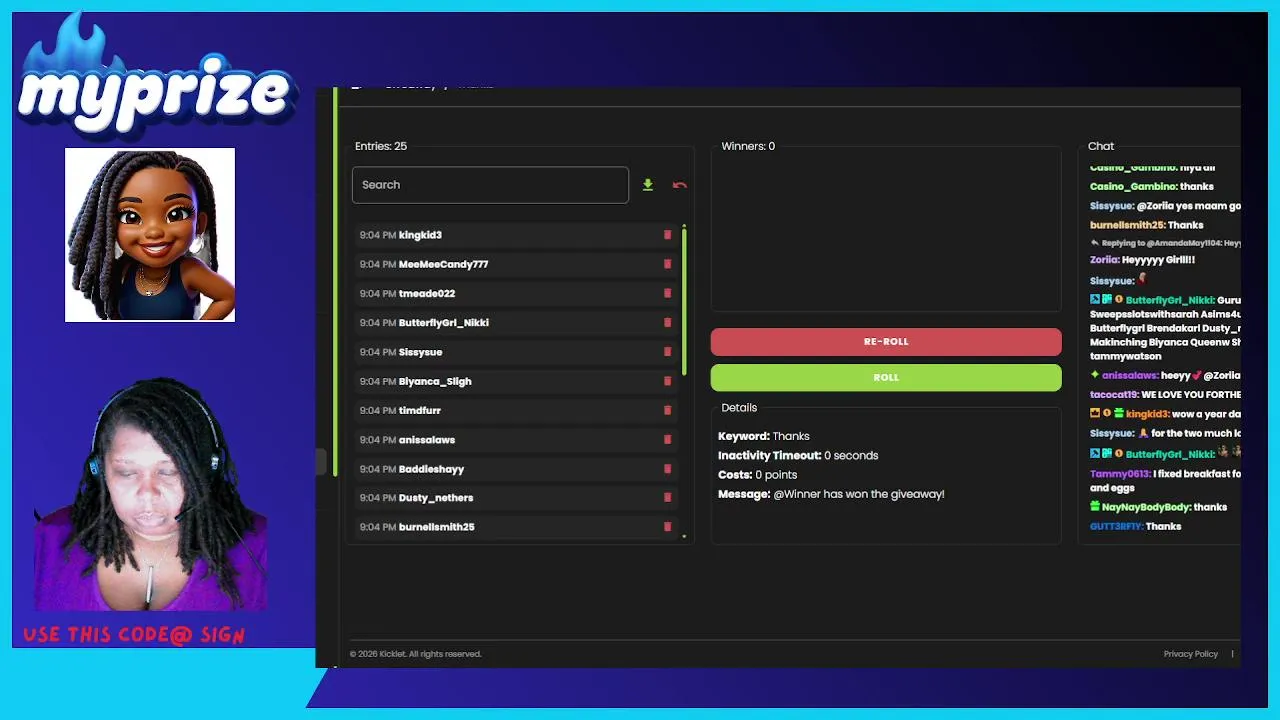The width and height of the screenshot is (1280, 720).
Task: Click the Costs: 0 points detail
Action: 757,475
